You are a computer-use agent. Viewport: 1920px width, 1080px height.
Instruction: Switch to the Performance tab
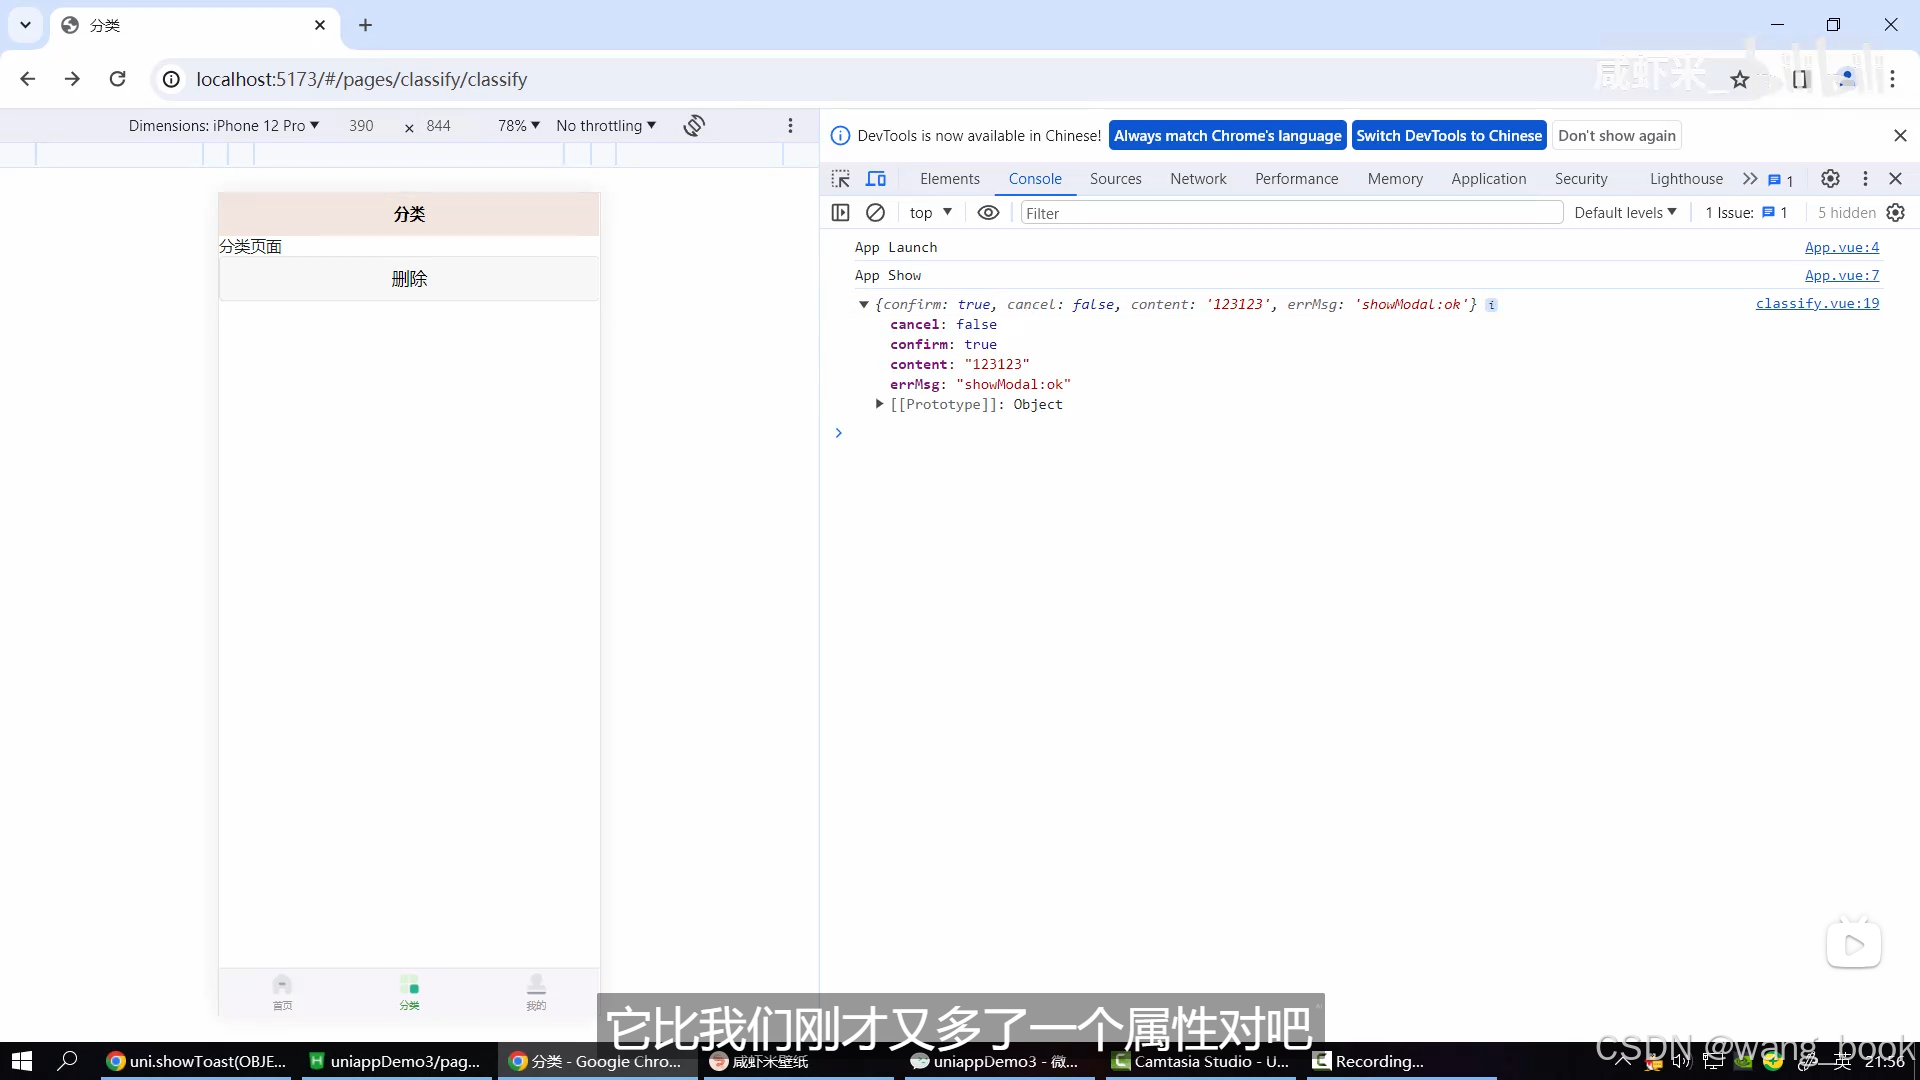1296,178
